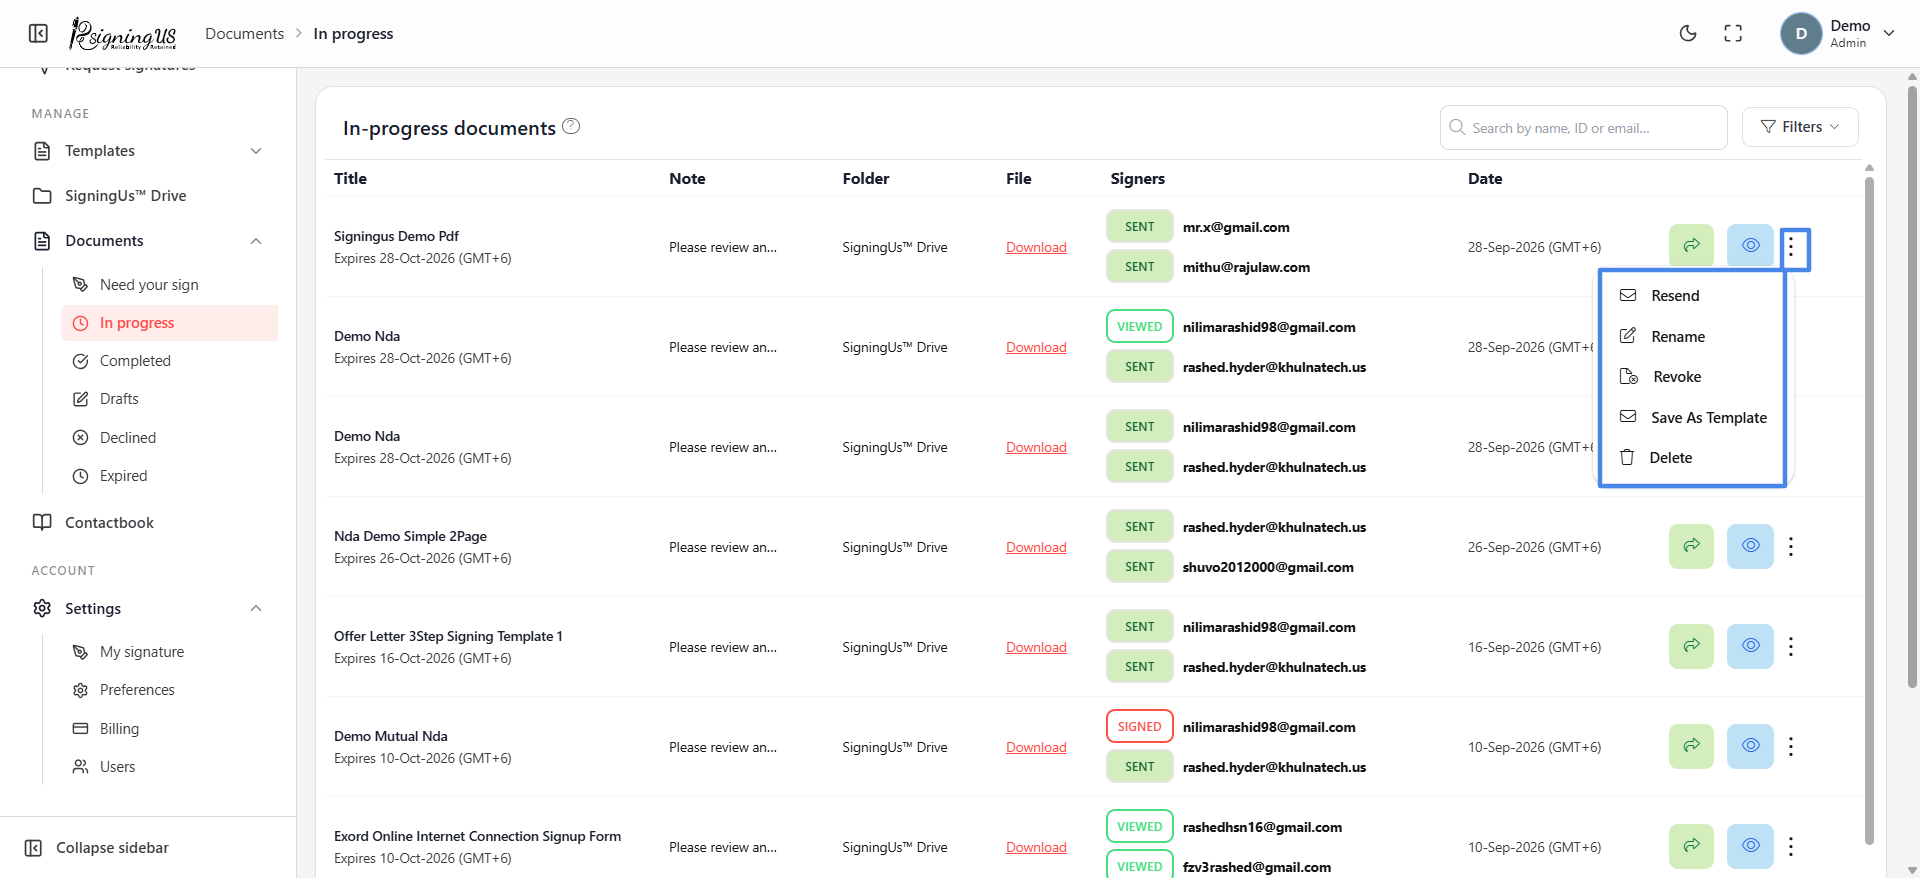The height and width of the screenshot is (878, 1920).
Task: Click SIGNED badge for nilimarashid98@gmail.com
Action: click(x=1139, y=727)
